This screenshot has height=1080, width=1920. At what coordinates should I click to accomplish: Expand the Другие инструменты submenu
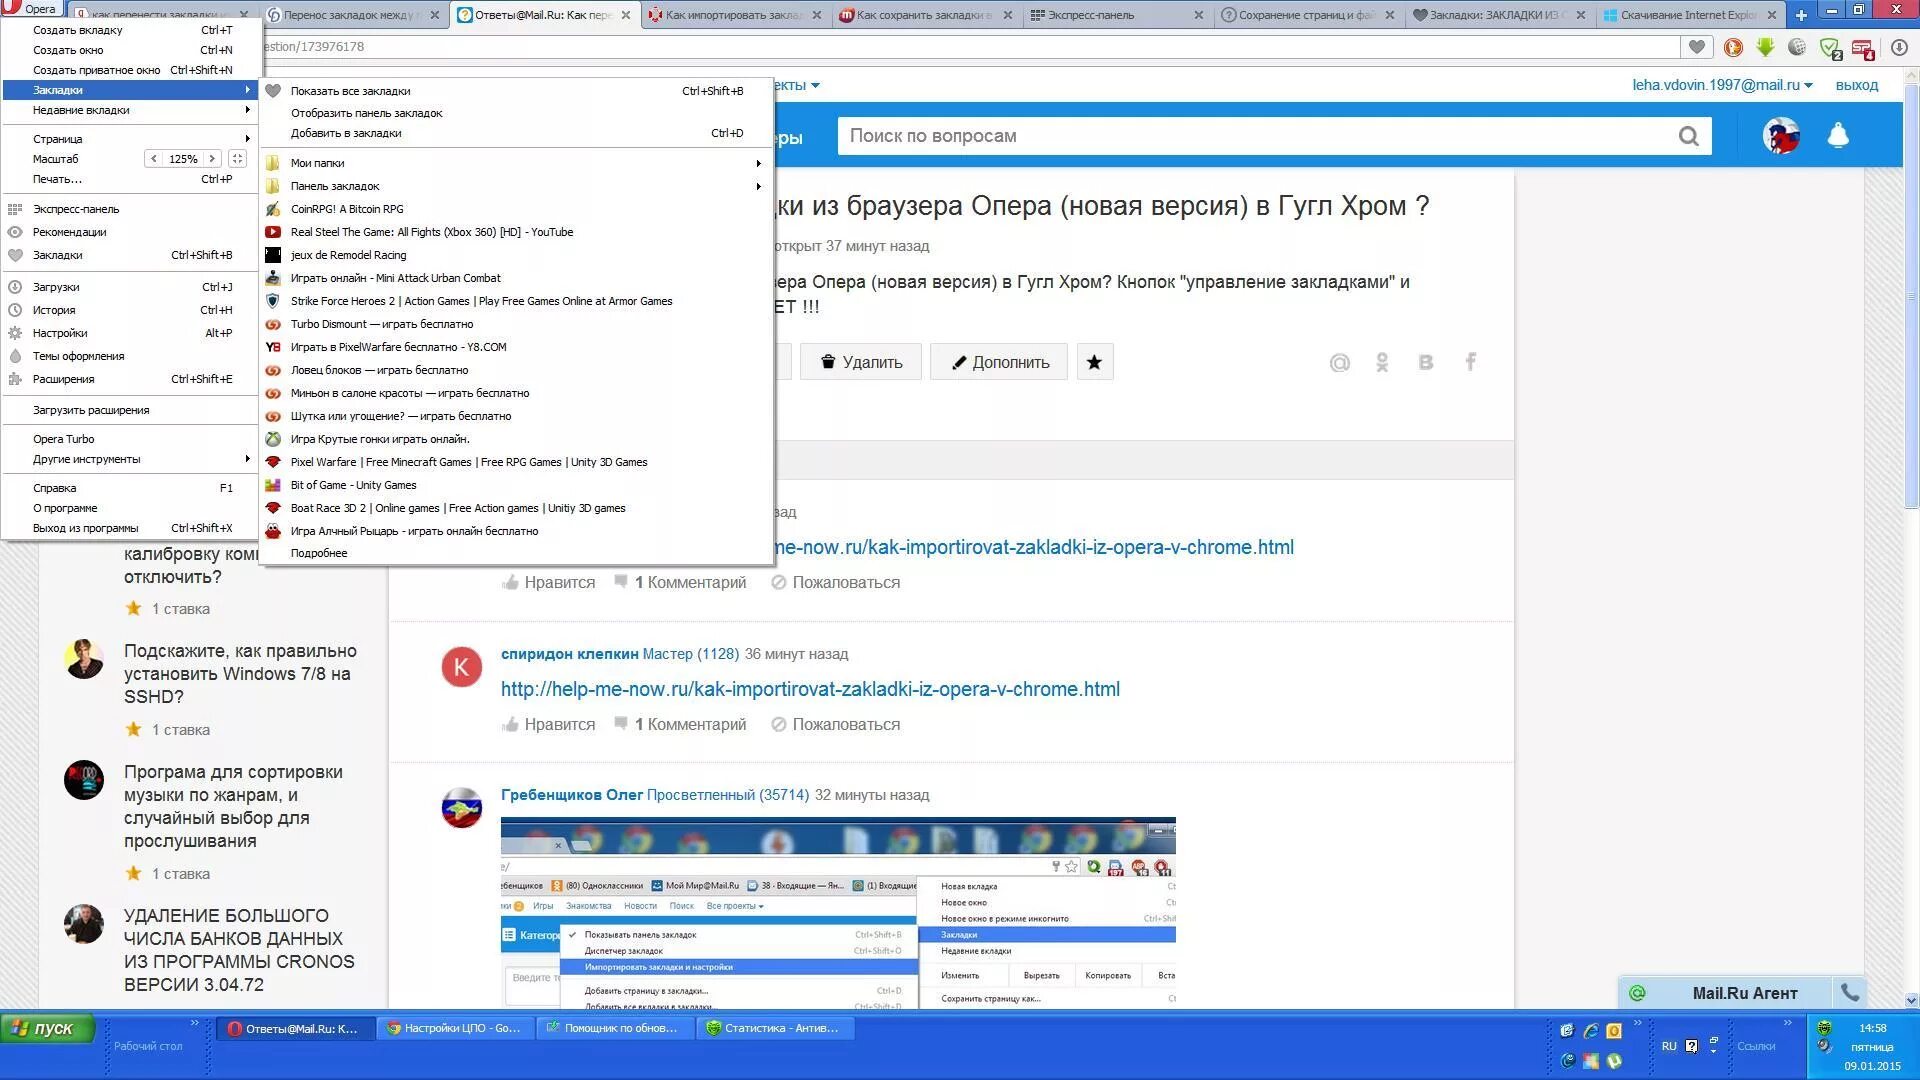(130, 459)
